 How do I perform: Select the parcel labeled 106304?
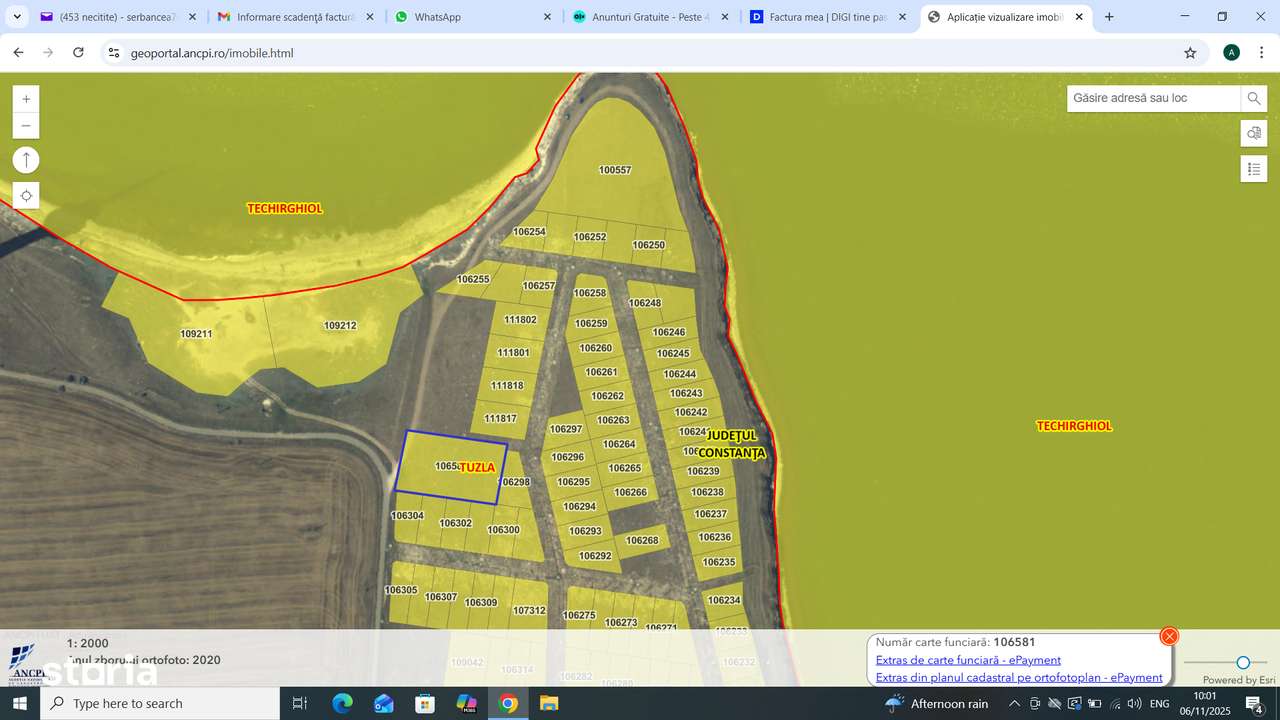[x=407, y=516]
